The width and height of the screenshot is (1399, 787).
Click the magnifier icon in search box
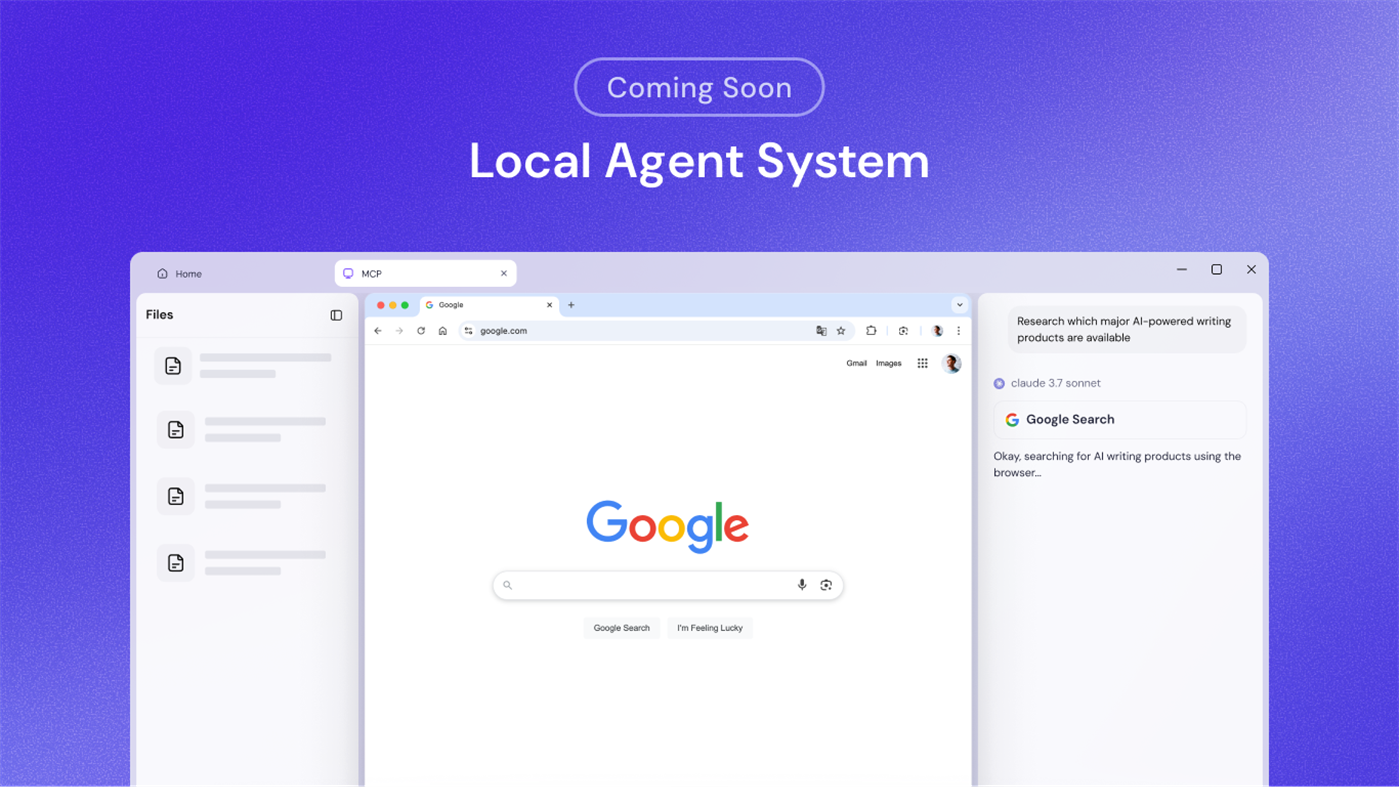click(x=507, y=585)
